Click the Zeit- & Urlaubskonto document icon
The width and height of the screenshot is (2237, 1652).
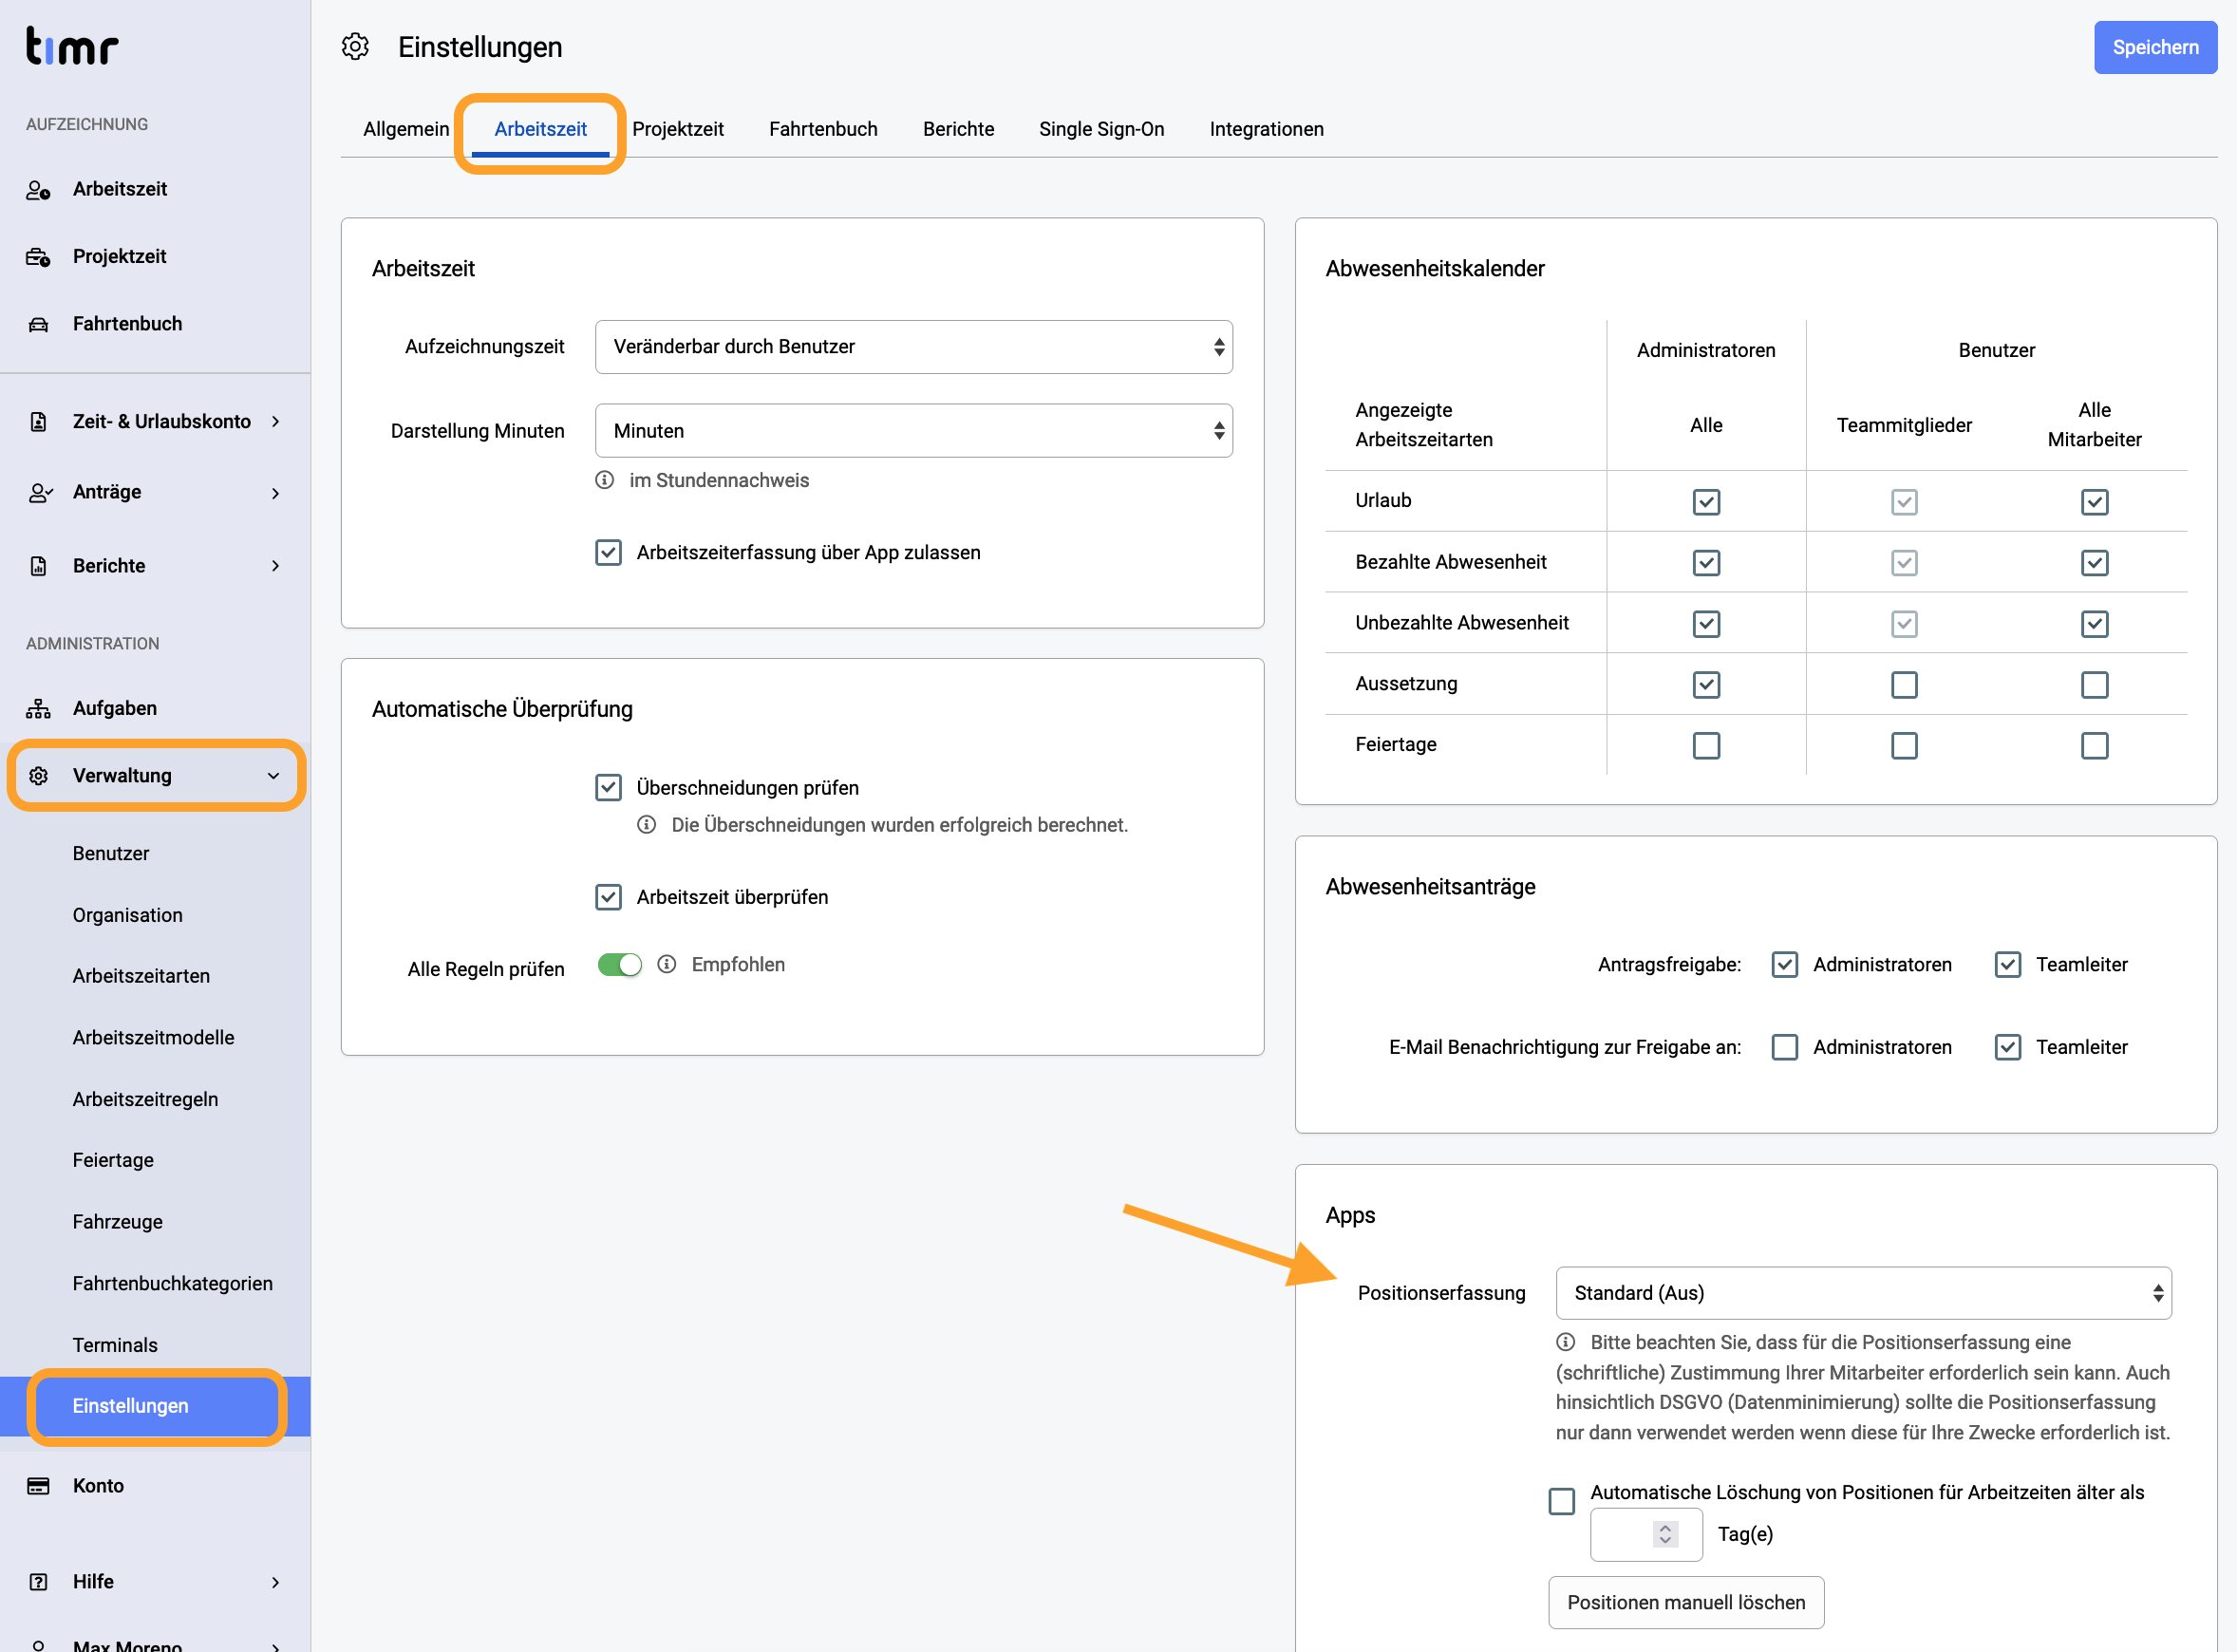pyautogui.click(x=38, y=422)
